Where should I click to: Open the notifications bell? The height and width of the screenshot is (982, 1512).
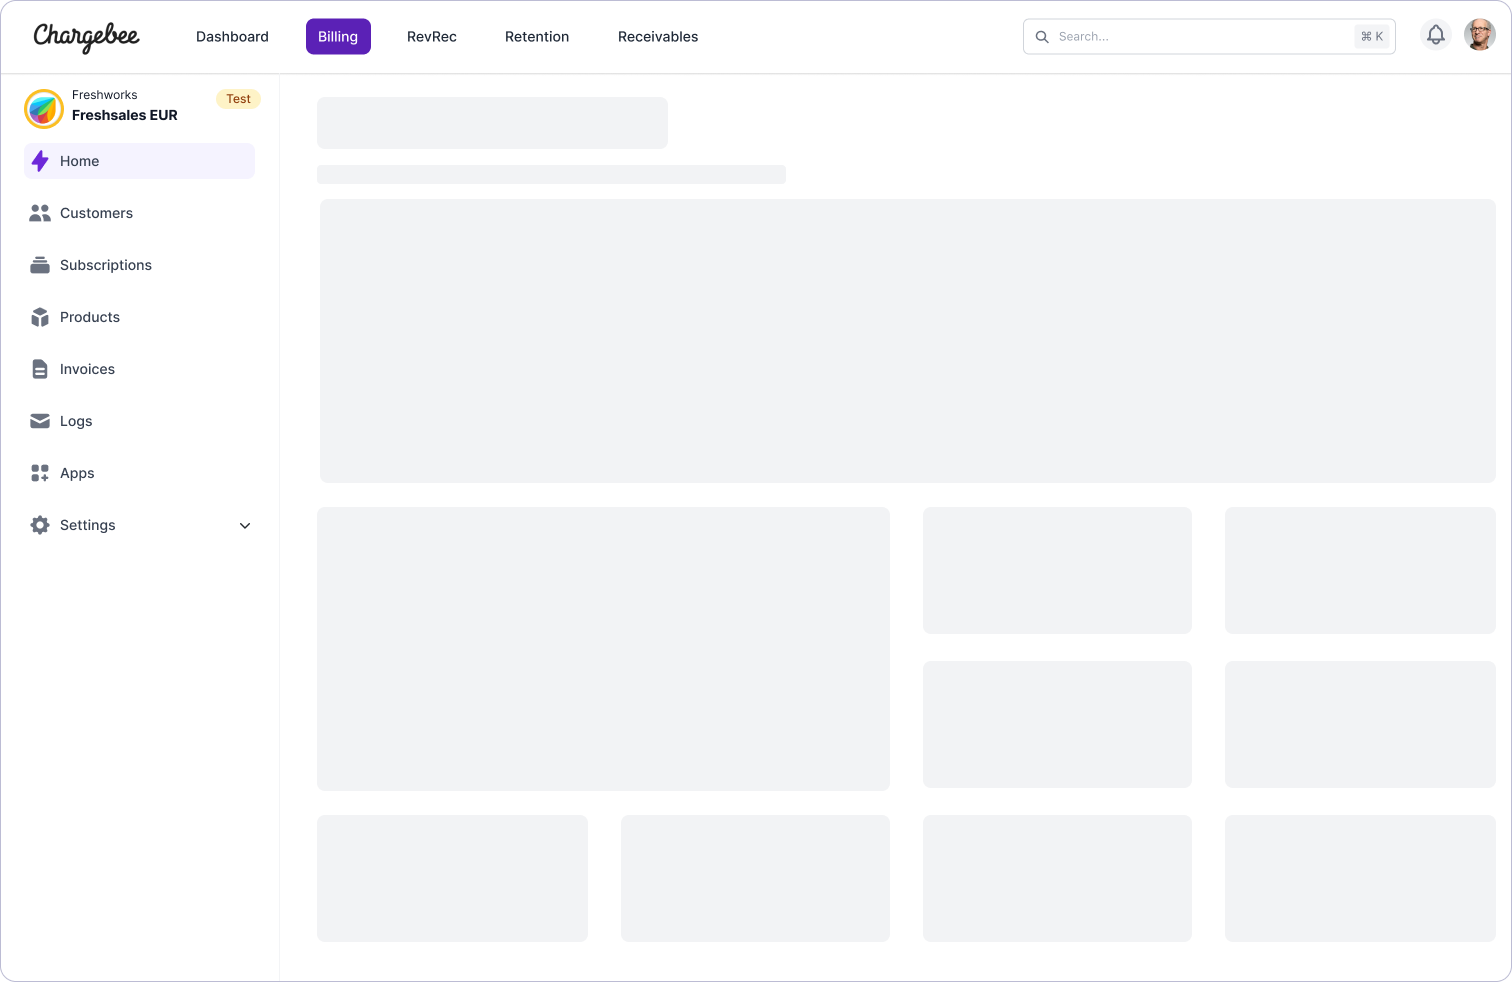tap(1435, 35)
